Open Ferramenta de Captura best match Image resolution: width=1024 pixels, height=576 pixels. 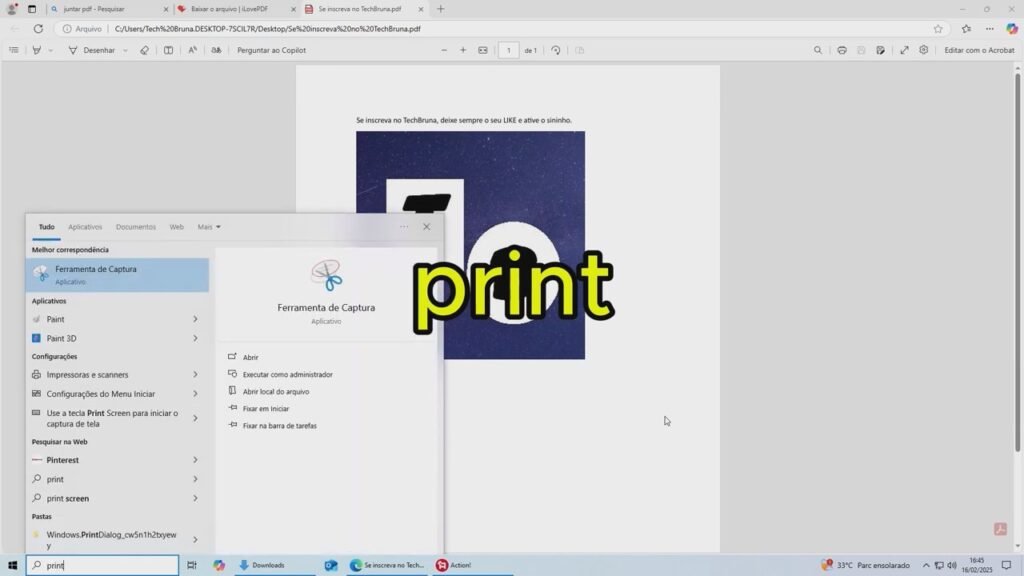[118, 274]
